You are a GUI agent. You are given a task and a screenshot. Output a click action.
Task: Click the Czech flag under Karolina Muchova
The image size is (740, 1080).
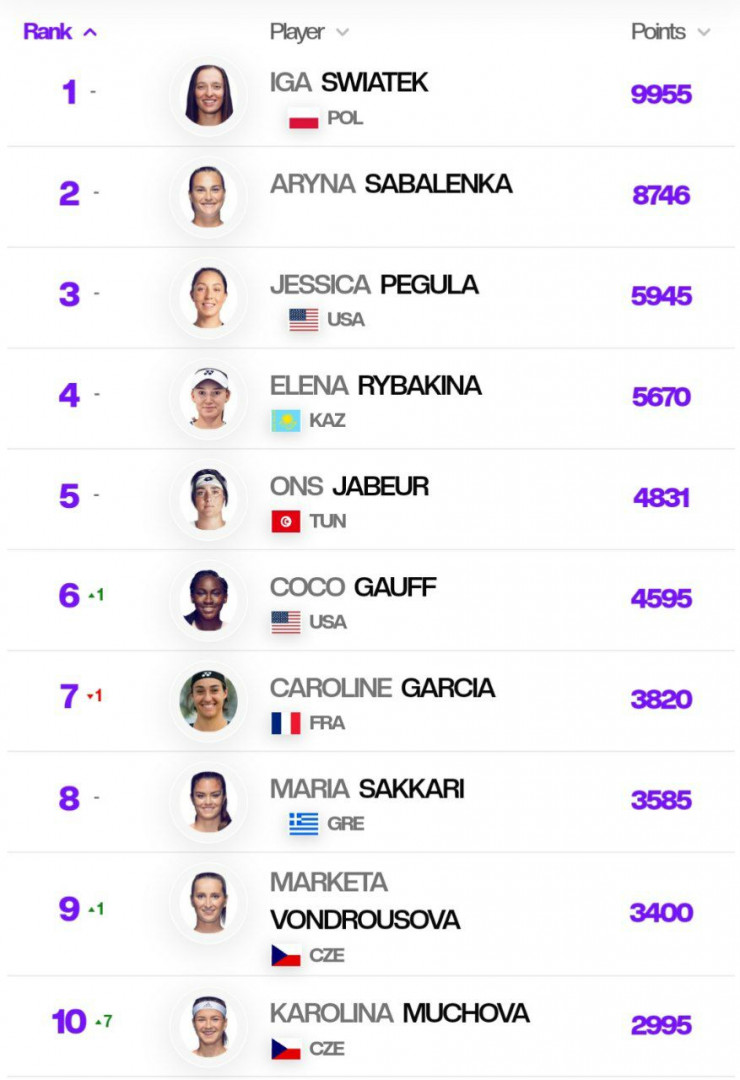tap(285, 1049)
